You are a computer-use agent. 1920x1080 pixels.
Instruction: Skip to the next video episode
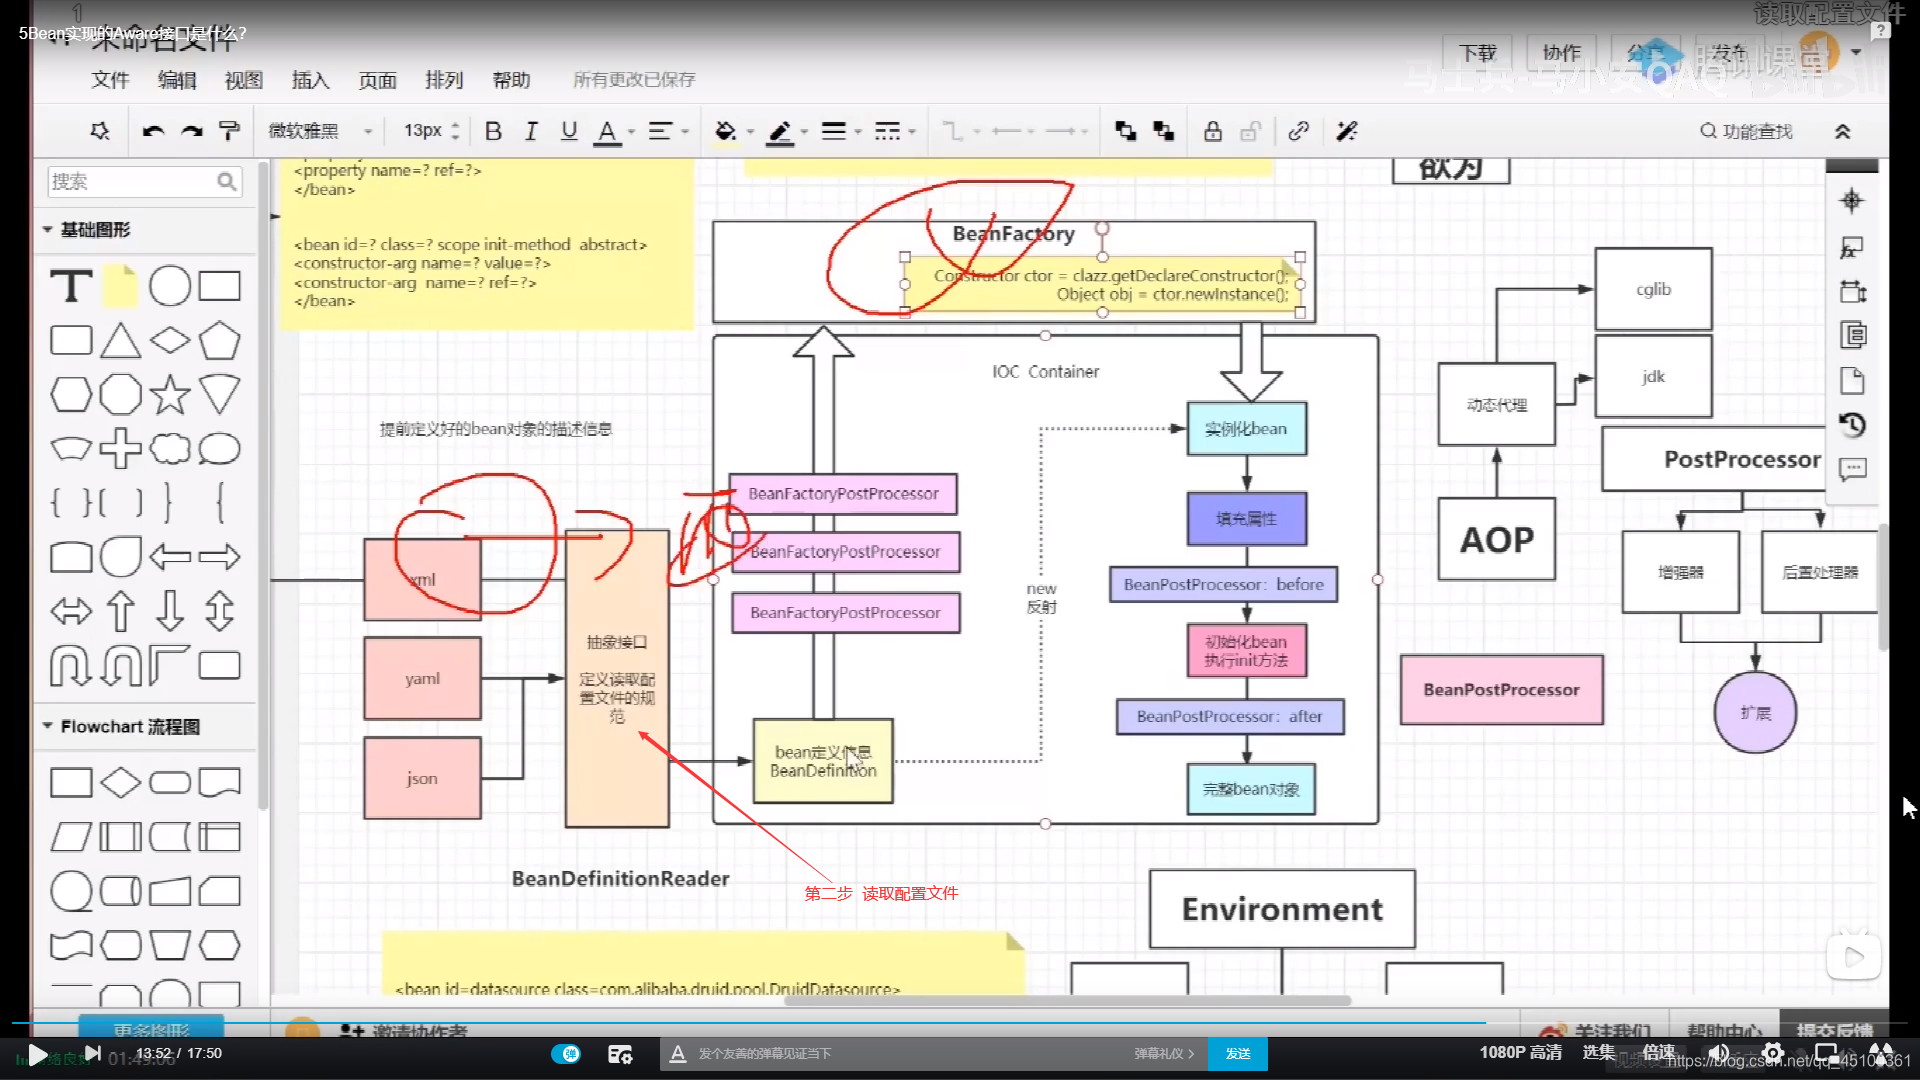tap(92, 1053)
